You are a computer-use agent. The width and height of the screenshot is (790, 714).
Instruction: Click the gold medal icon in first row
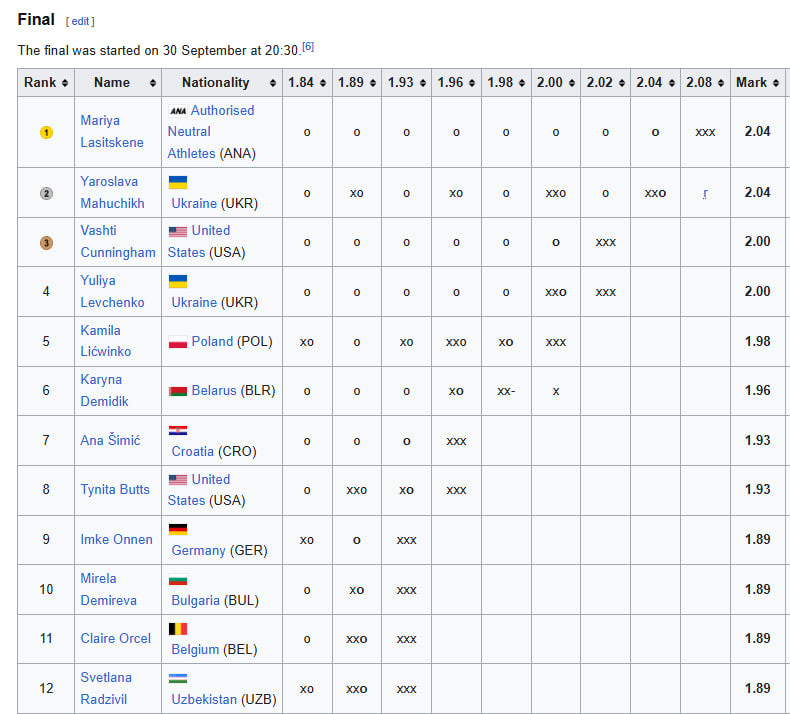pyautogui.click(x=45, y=132)
